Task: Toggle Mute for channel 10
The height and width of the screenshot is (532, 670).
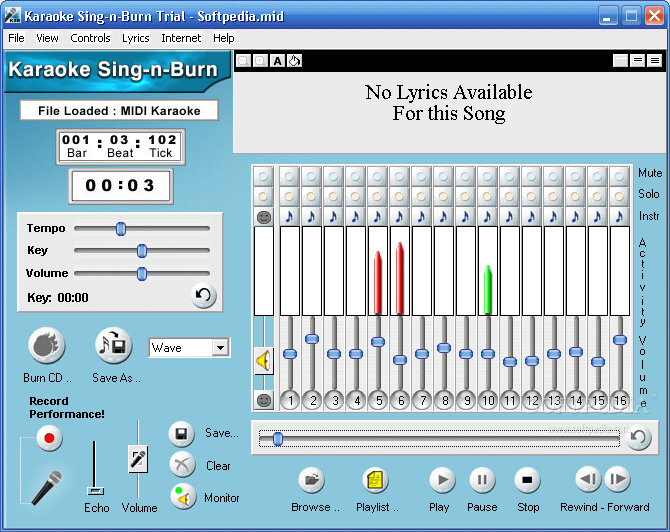Action: click(488, 176)
